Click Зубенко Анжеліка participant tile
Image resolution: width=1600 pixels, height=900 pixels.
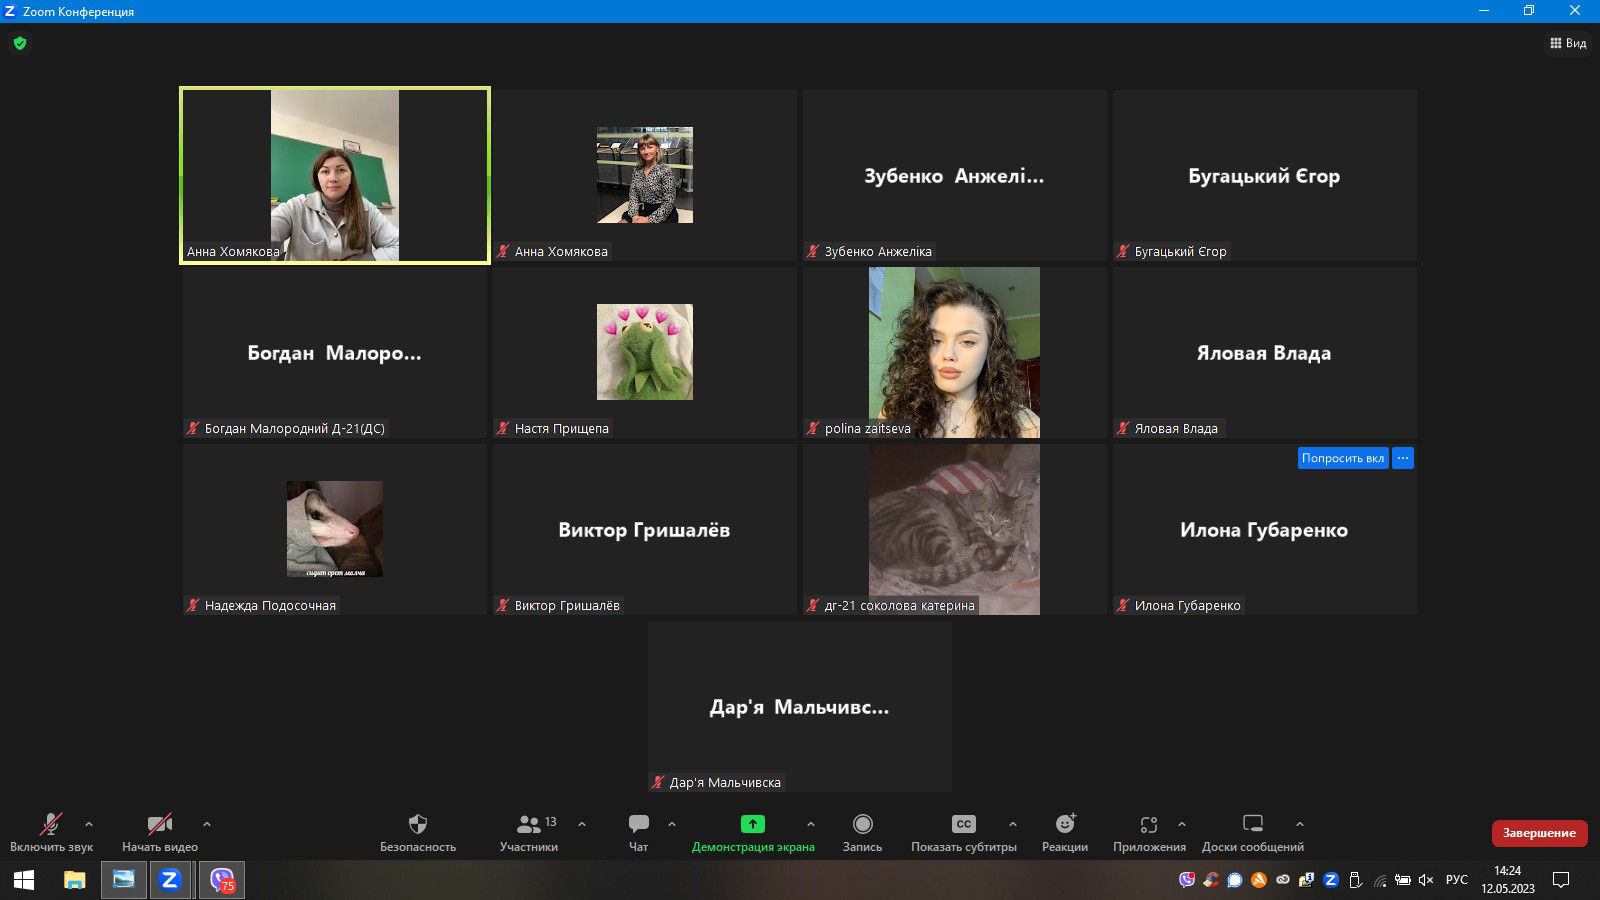point(954,175)
